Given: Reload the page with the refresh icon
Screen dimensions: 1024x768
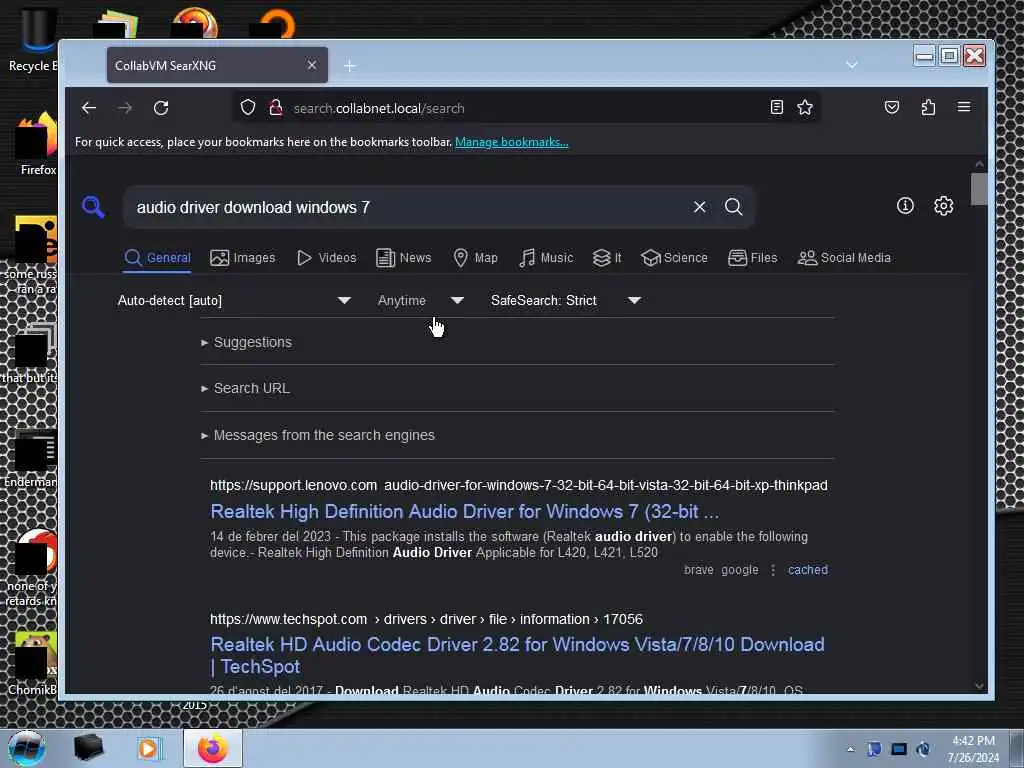Looking at the screenshot, I should 161,108.
